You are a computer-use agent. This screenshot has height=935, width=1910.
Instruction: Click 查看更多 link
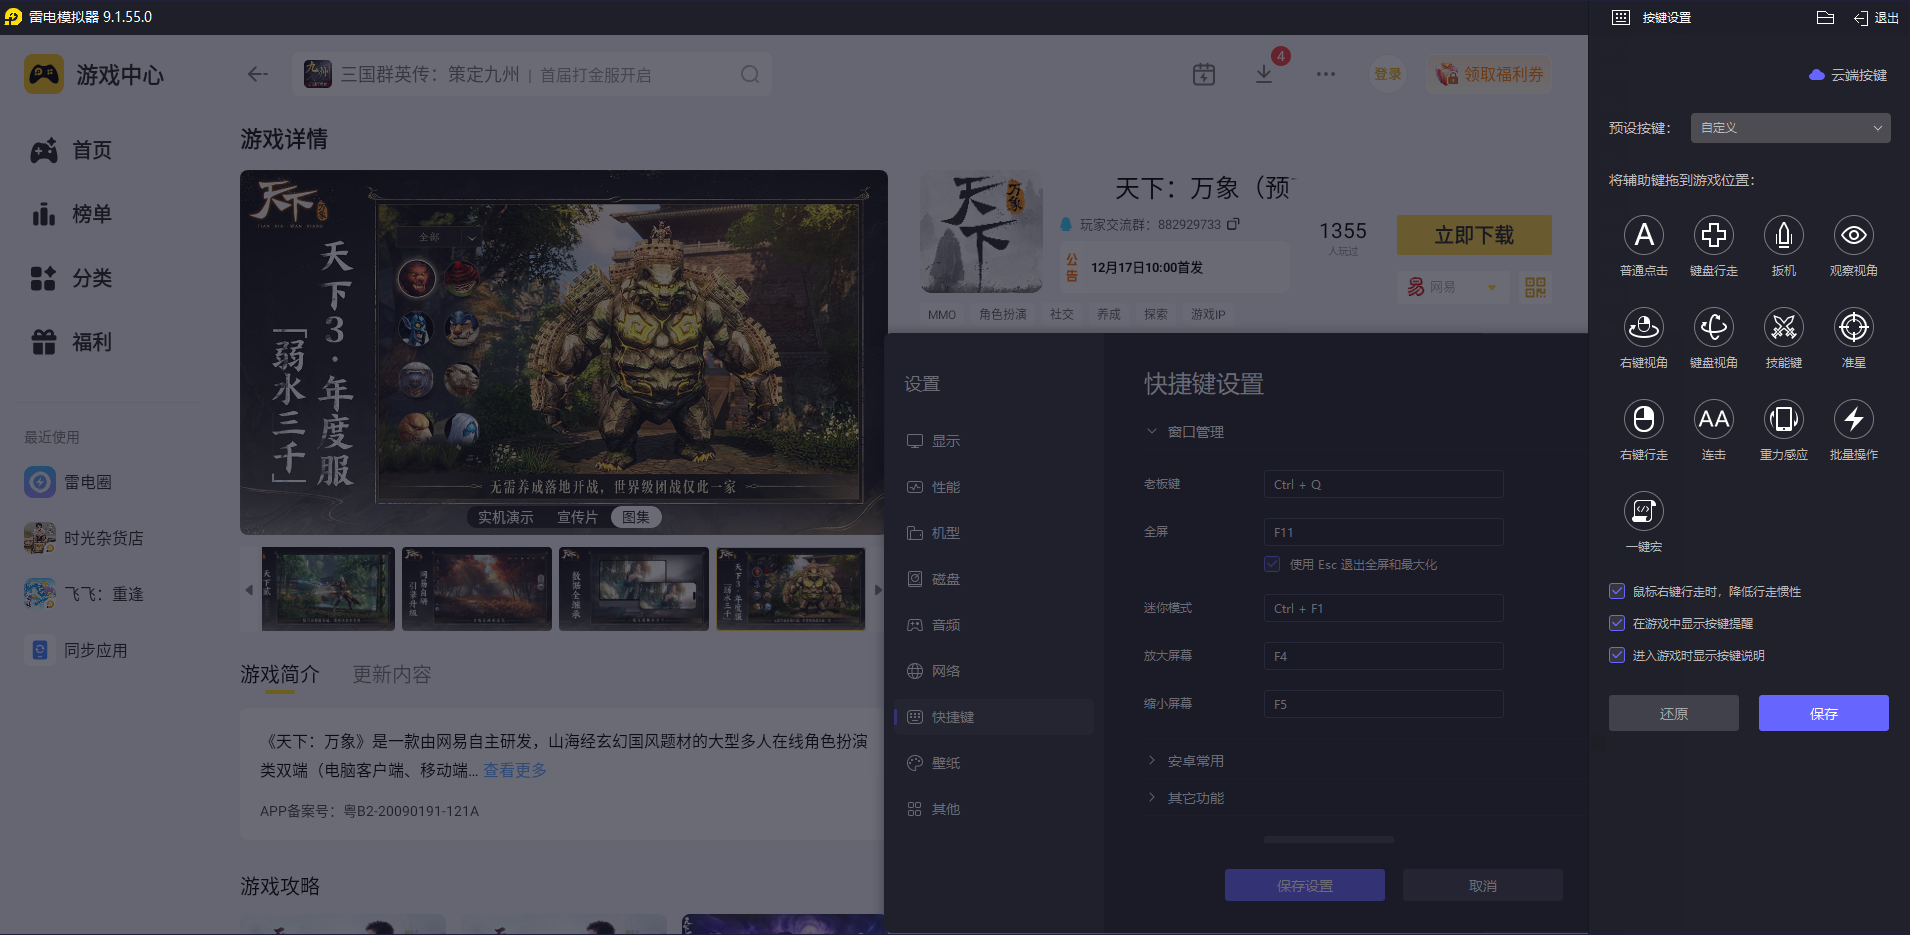[x=515, y=770]
